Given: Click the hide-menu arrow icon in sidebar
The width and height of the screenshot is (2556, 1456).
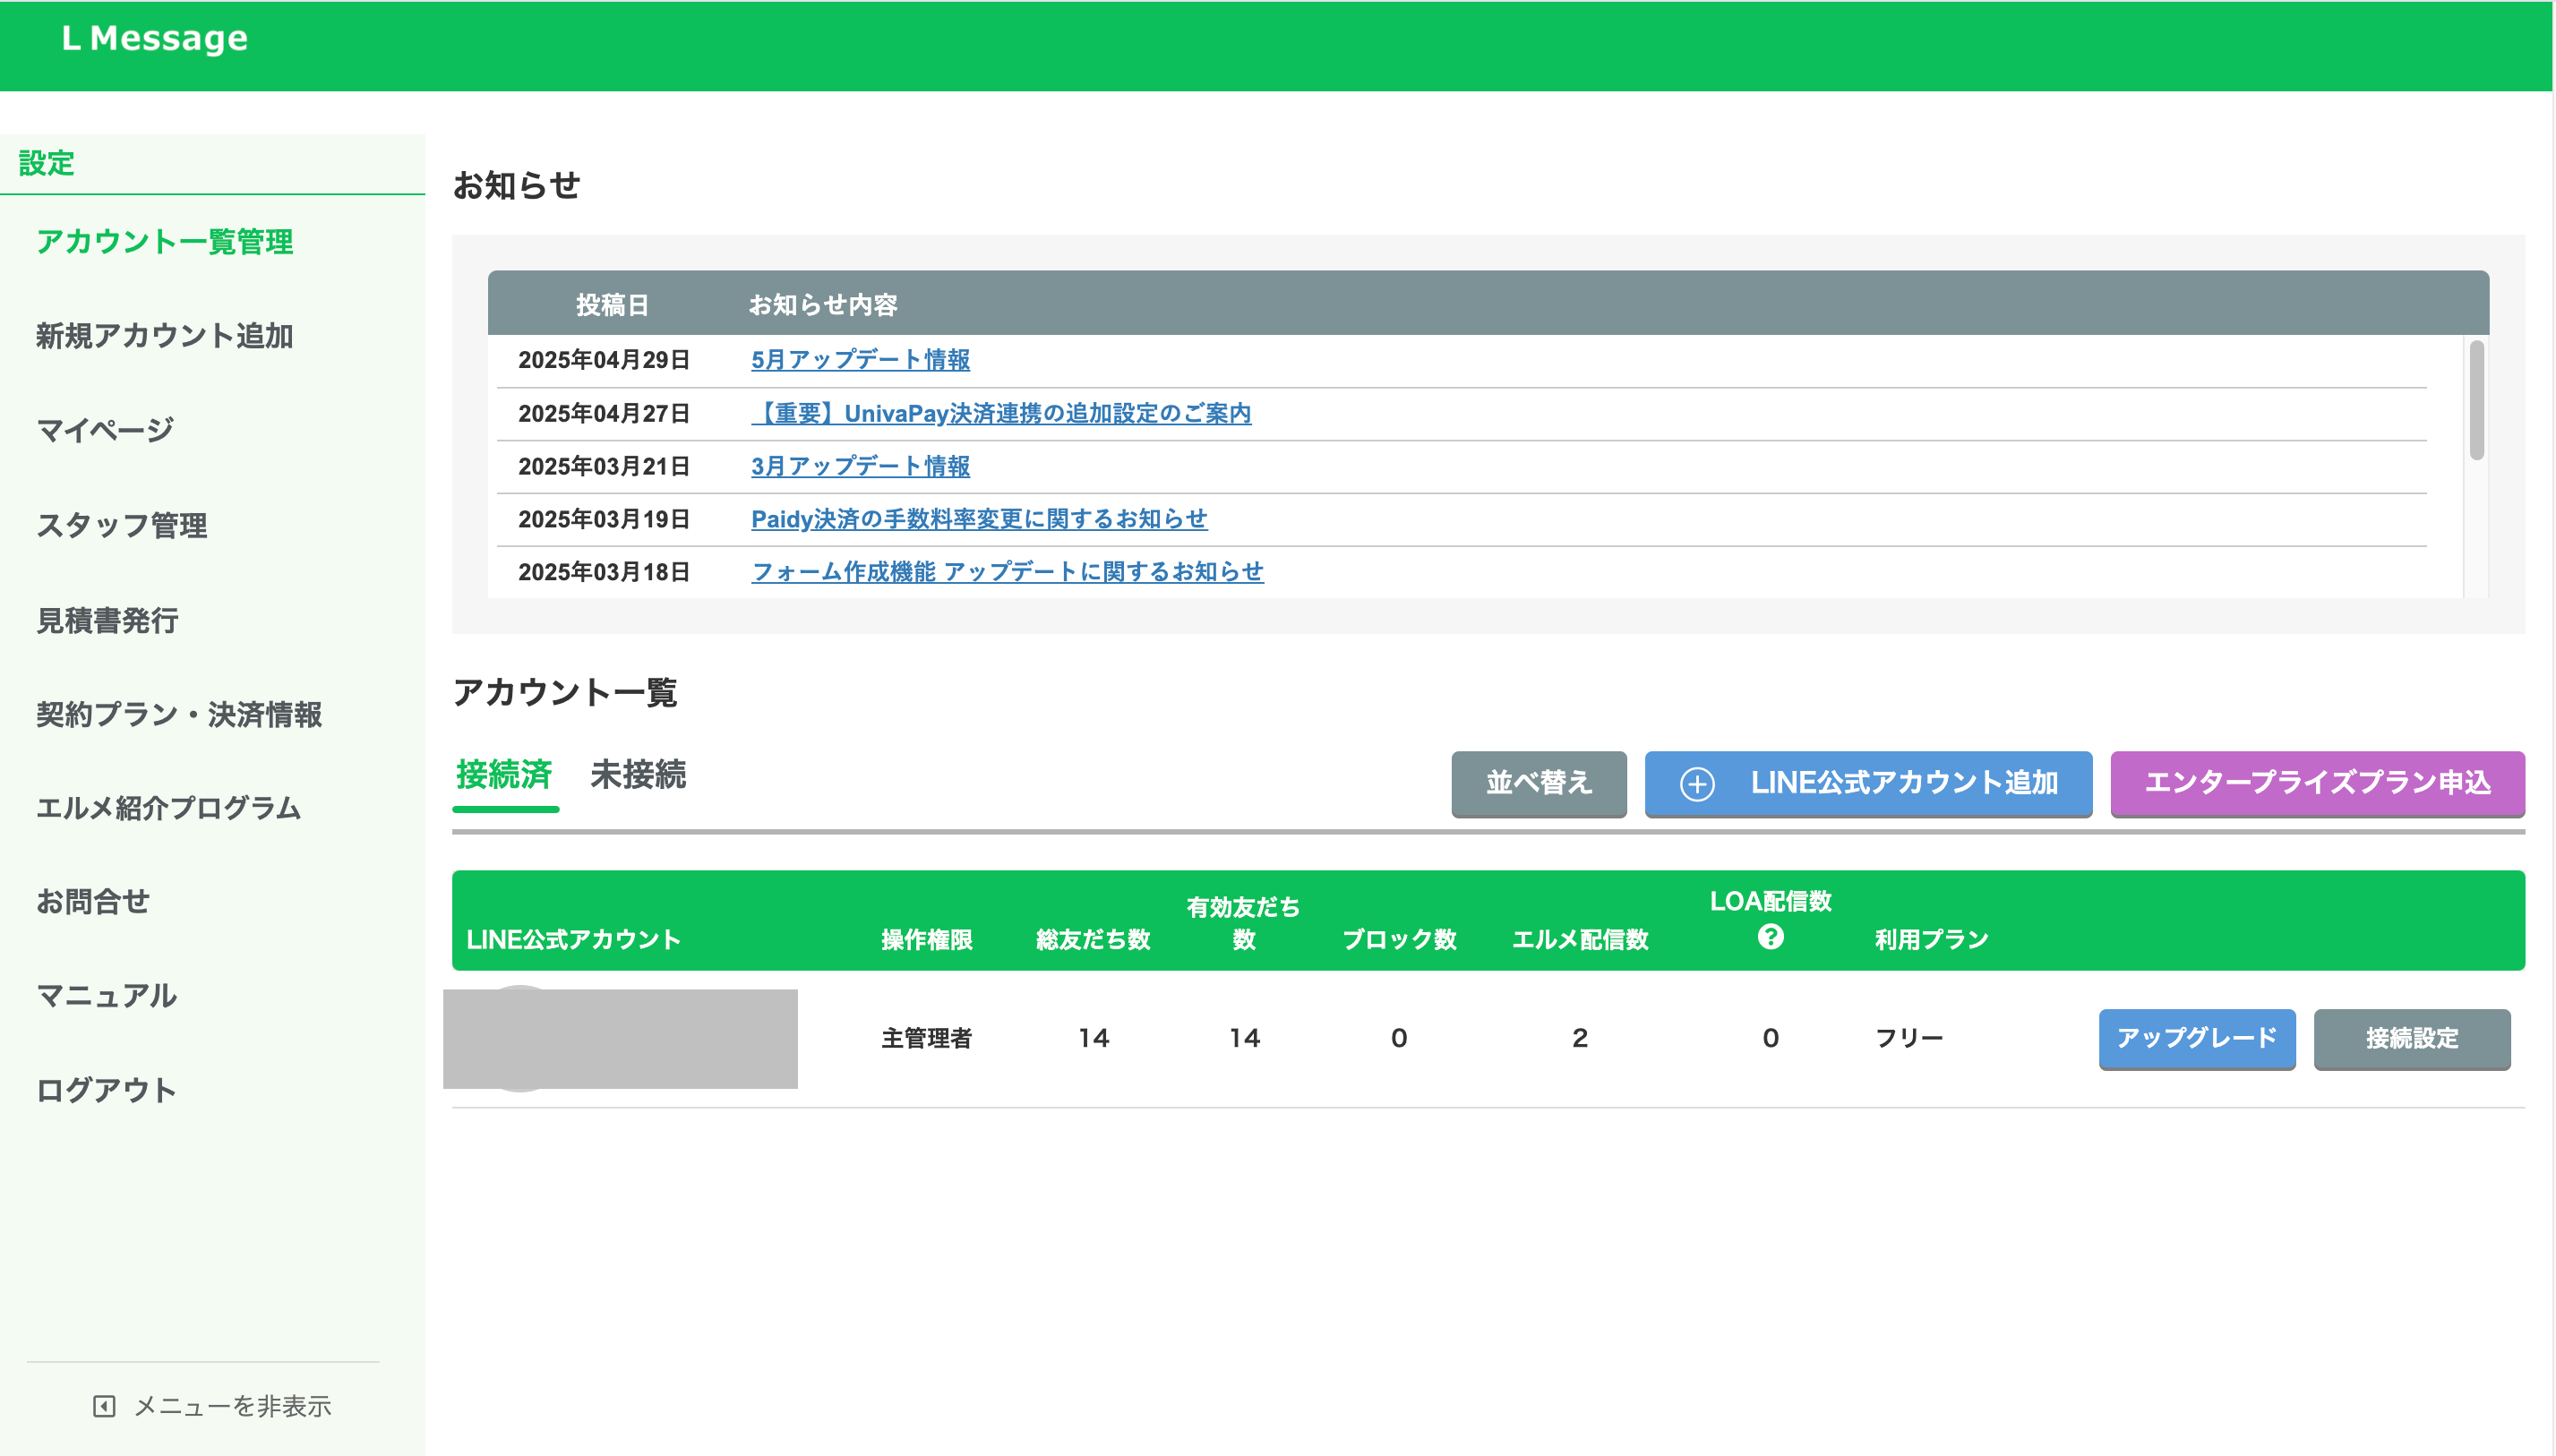Looking at the screenshot, I should pyautogui.click(x=104, y=1406).
